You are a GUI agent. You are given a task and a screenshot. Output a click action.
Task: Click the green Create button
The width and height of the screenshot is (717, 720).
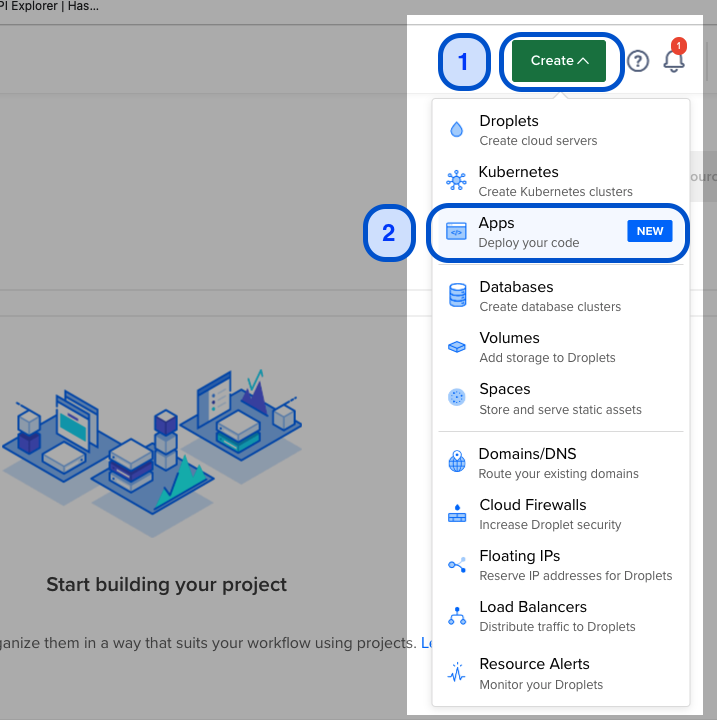tap(559, 61)
